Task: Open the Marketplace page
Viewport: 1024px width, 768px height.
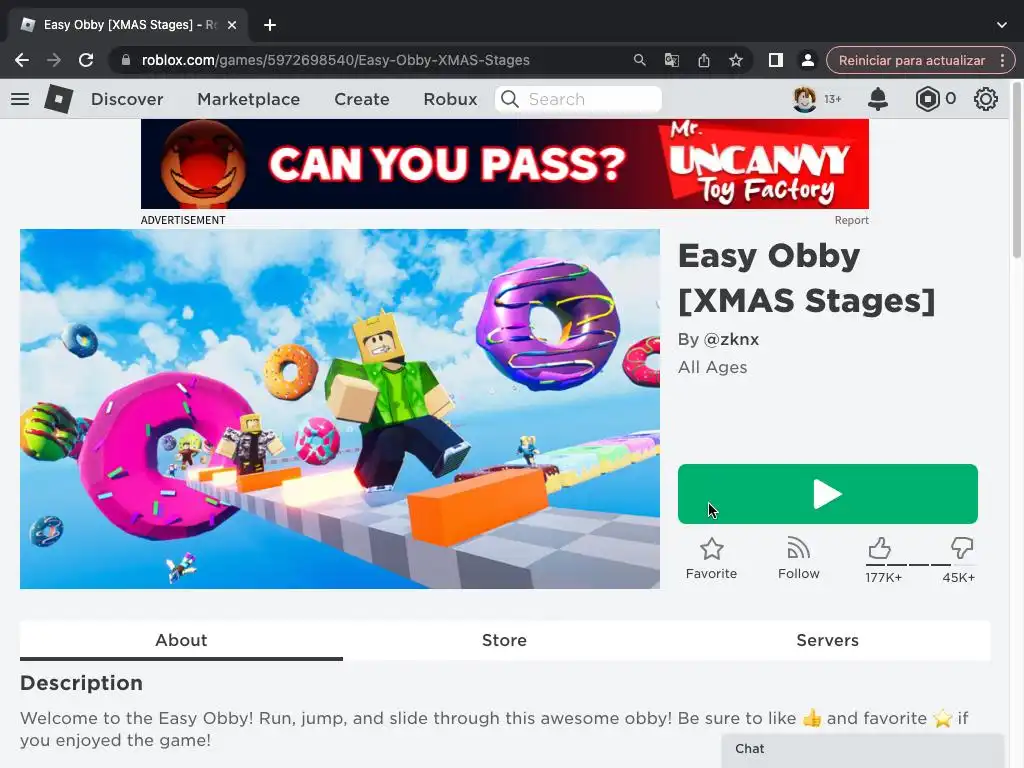Action: [x=248, y=99]
